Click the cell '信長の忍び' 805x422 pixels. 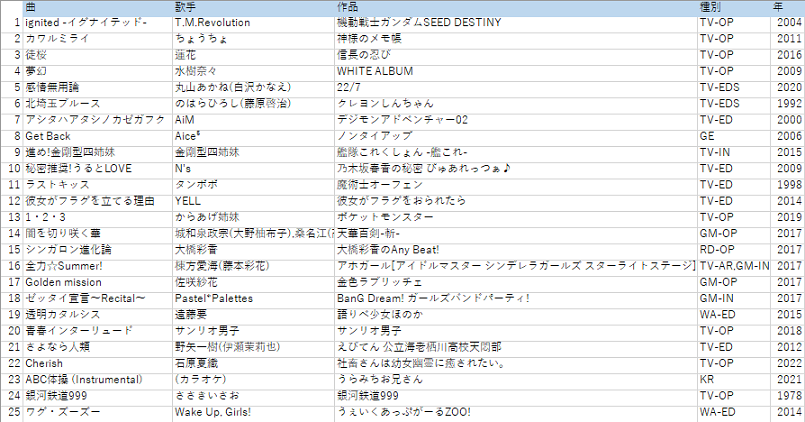(x=516, y=55)
